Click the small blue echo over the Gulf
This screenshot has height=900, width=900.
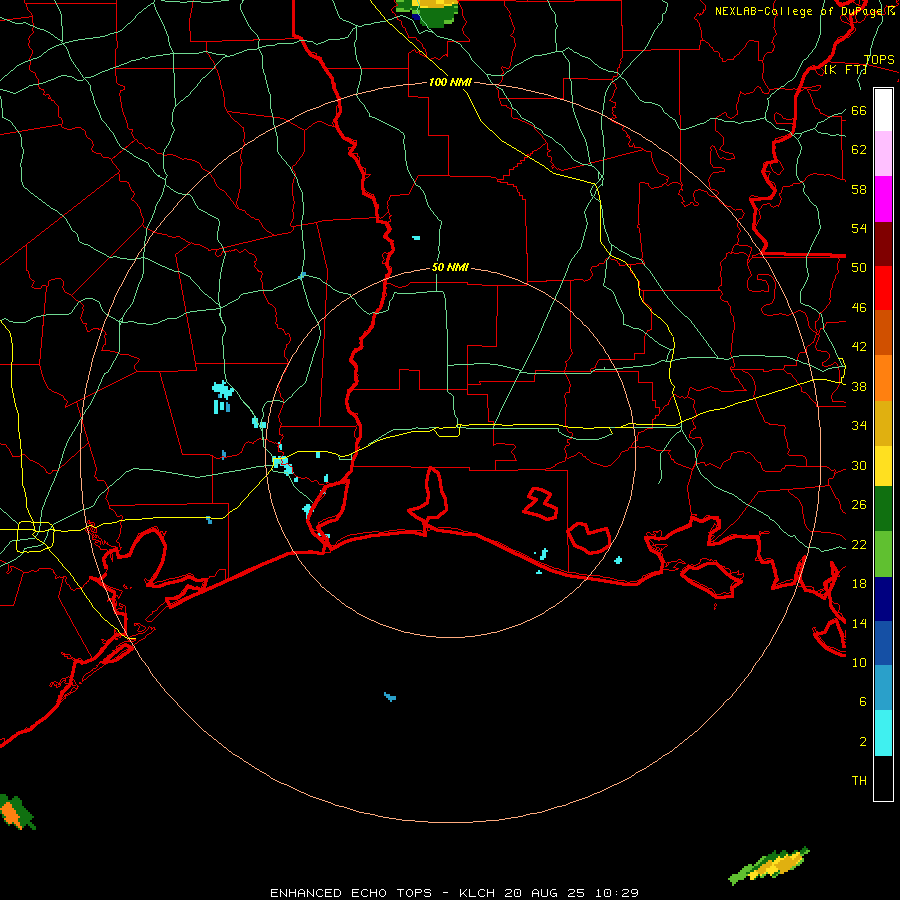390,697
